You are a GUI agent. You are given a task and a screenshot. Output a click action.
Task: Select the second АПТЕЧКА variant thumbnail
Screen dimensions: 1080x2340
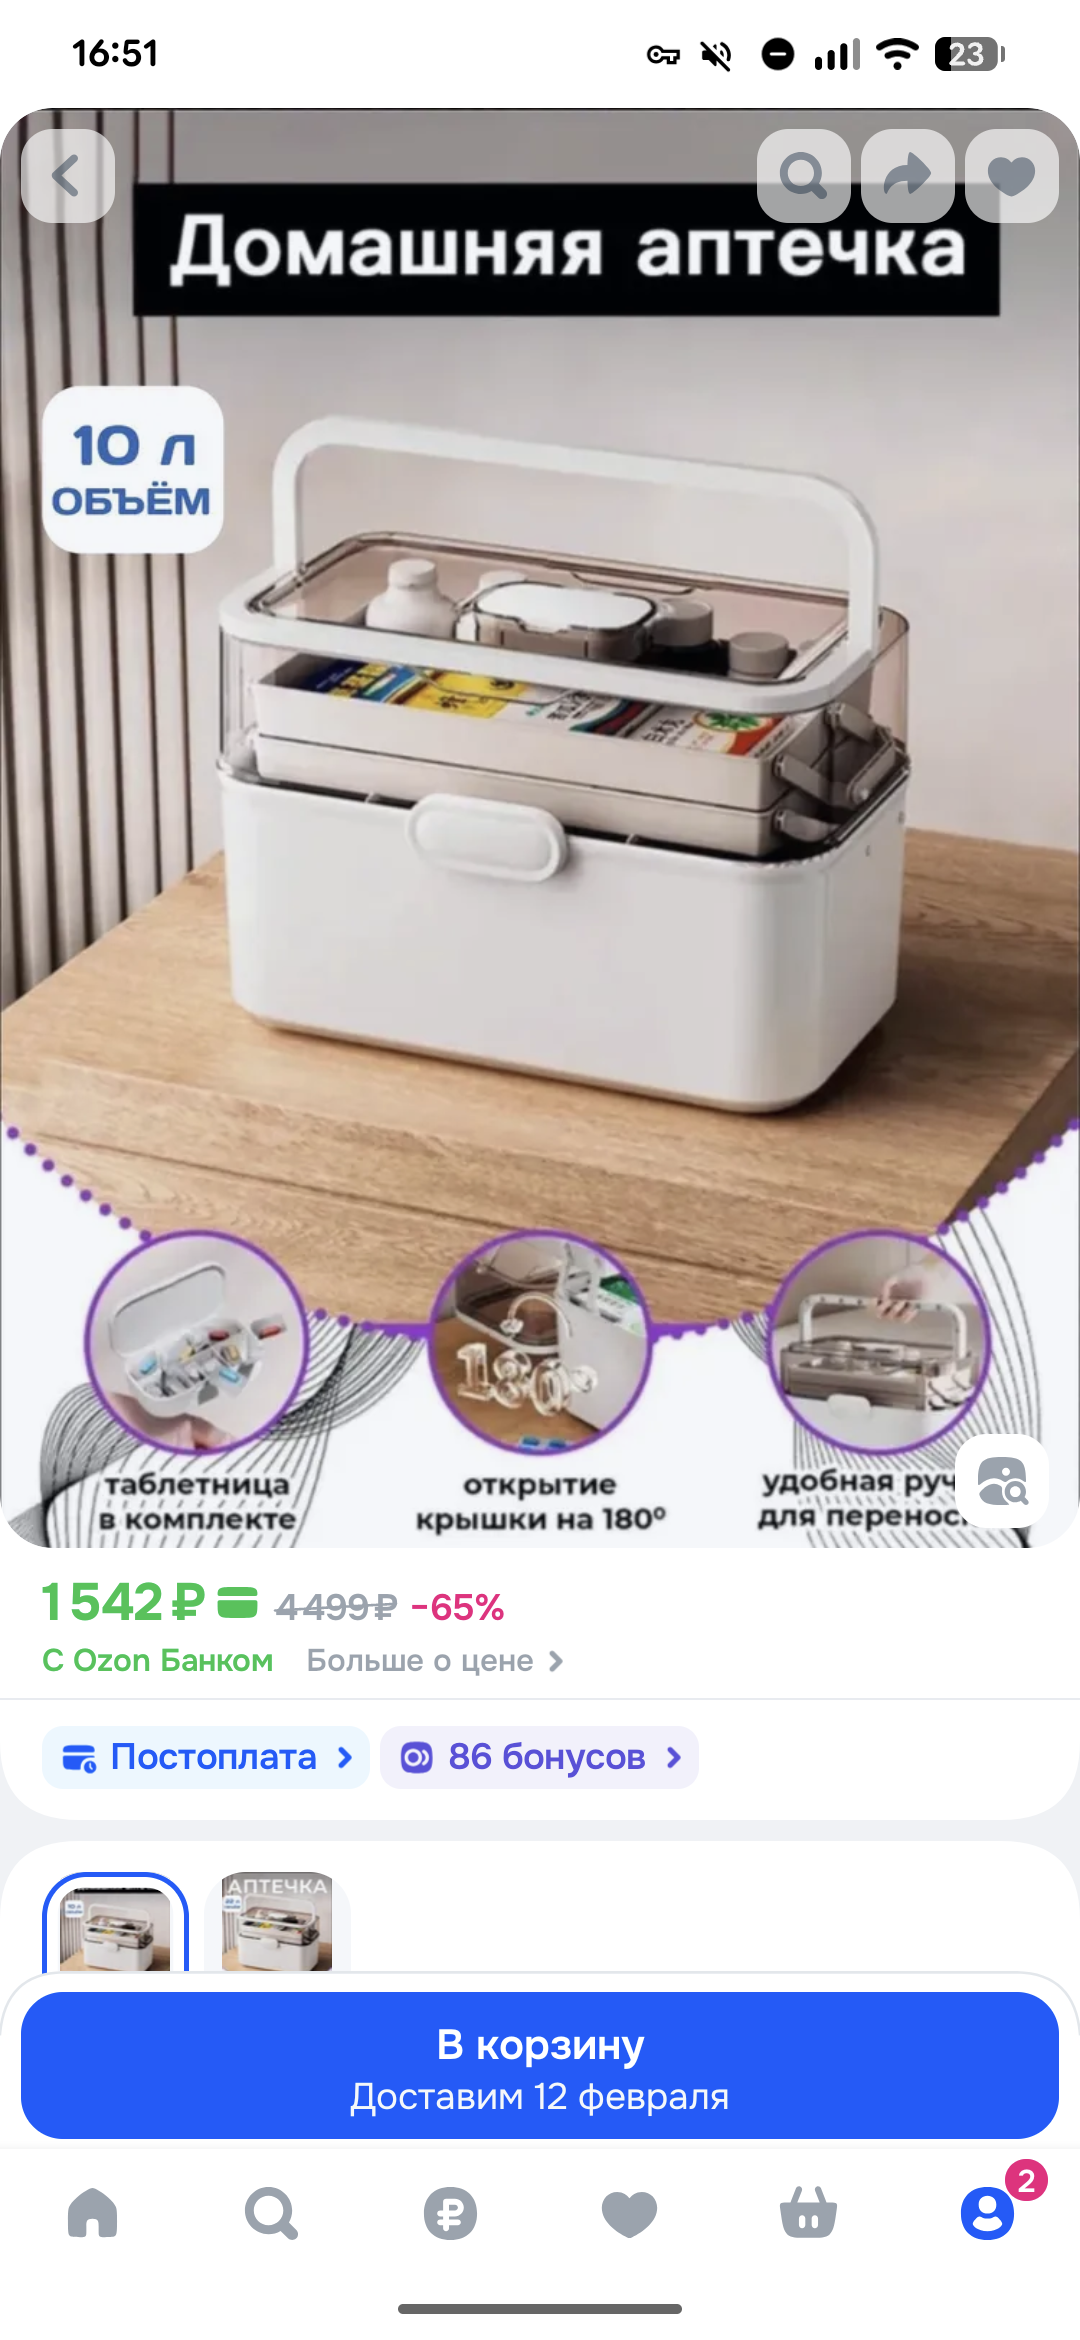[277, 1922]
